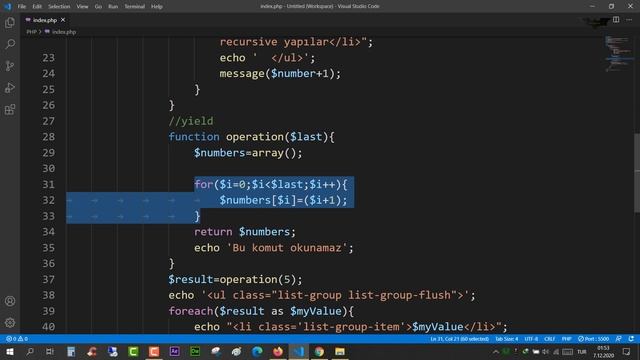Click '$numbers=array();' code line
This screenshot has height=360, width=640.
pyautogui.click(x=248, y=153)
